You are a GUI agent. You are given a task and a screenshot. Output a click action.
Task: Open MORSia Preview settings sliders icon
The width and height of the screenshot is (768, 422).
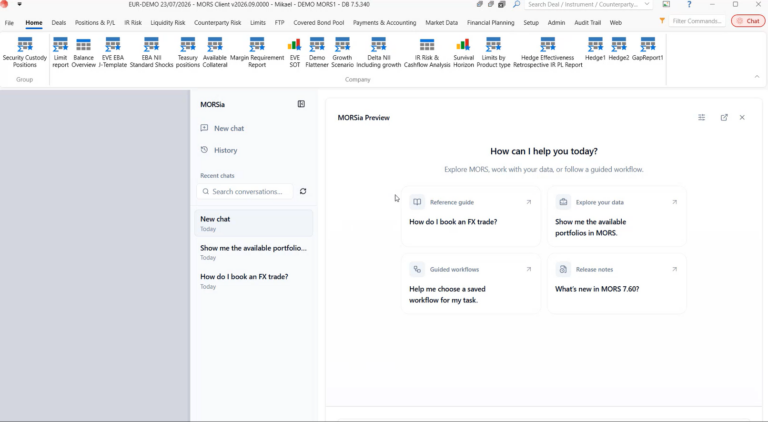tap(701, 117)
